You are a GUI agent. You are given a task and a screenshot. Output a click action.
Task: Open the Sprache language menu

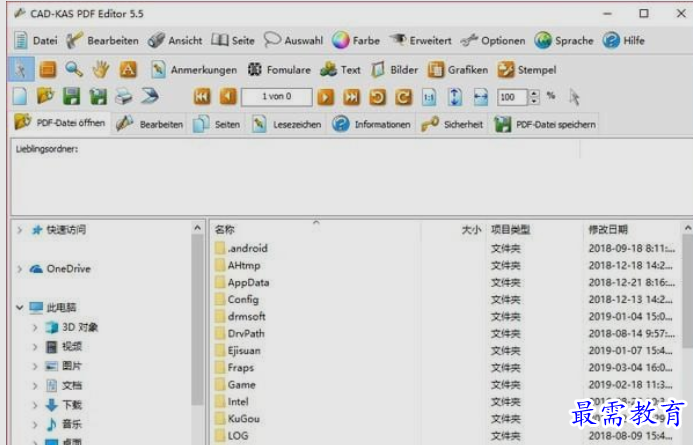pyautogui.click(x=564, y=41)
